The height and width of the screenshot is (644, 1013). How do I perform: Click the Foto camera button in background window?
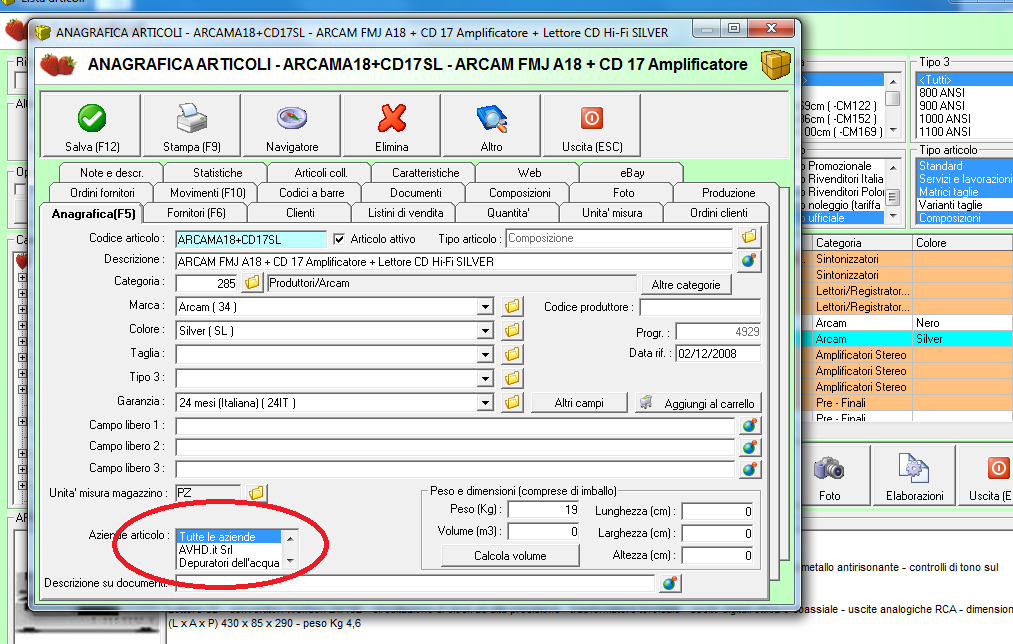point(829,477)
